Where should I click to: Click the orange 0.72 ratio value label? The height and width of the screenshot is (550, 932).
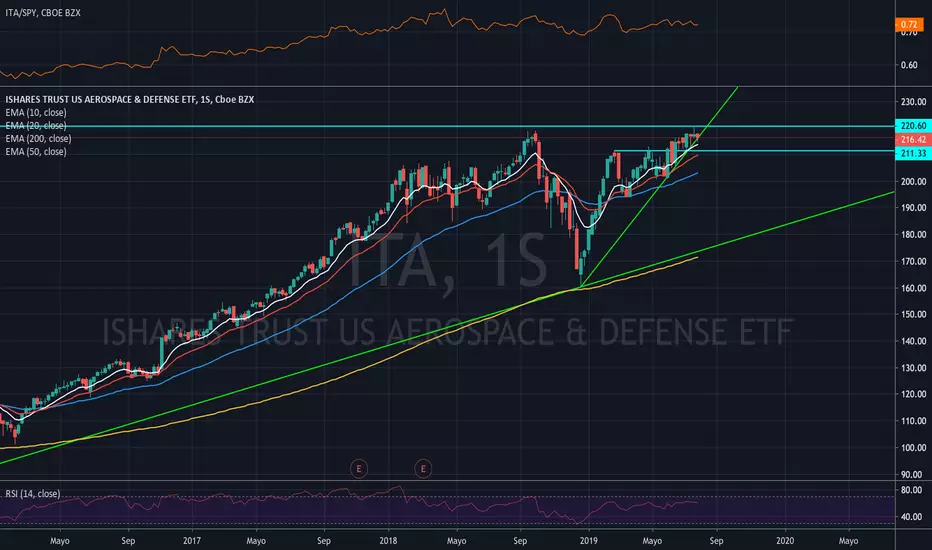[x=908, y=24]
